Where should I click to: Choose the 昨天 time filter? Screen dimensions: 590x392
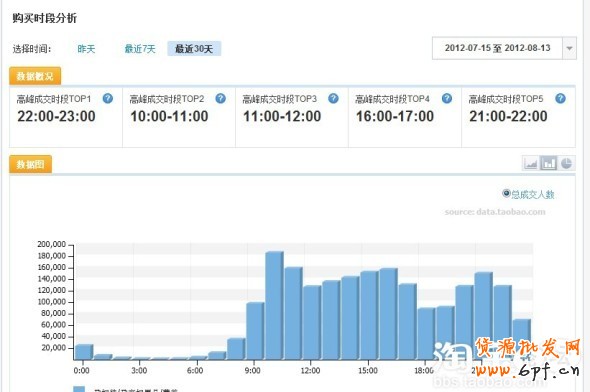[86, 49]
